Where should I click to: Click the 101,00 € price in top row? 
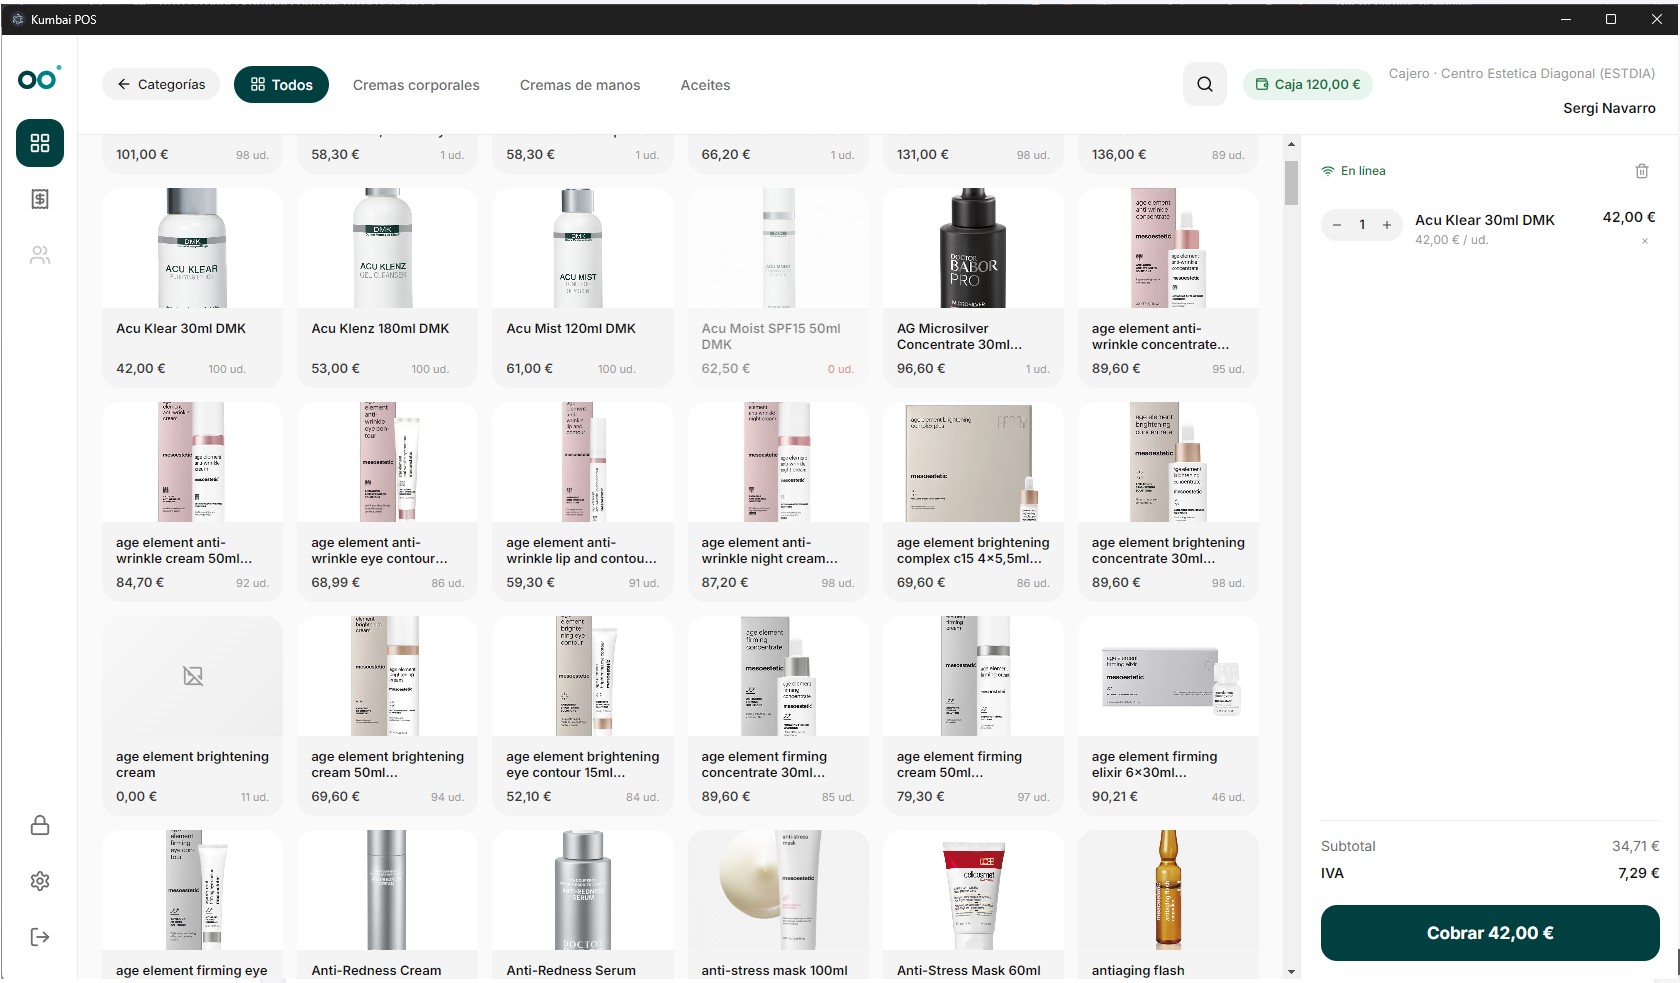[x=142, y=154]
